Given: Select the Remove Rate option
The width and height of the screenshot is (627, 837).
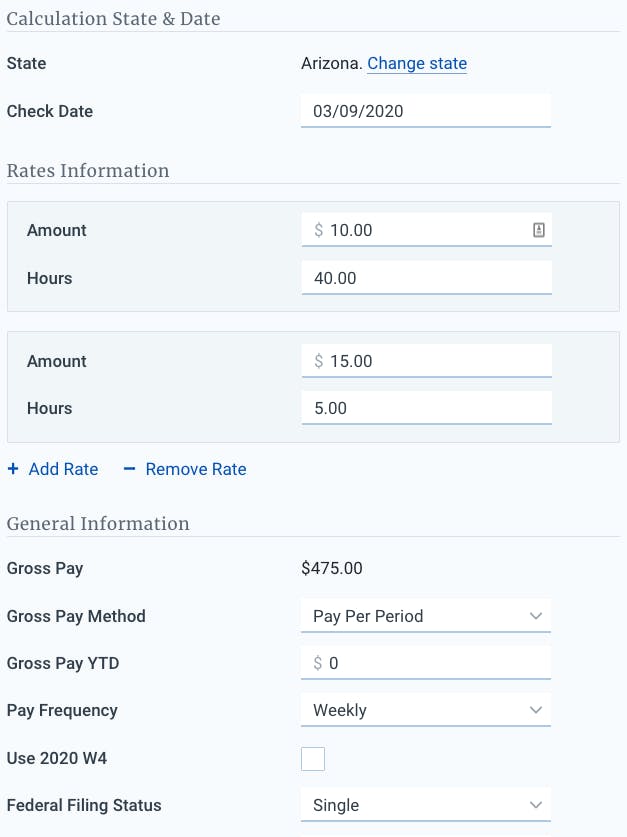Looking at the screenshot, I should tap(195, 469).
